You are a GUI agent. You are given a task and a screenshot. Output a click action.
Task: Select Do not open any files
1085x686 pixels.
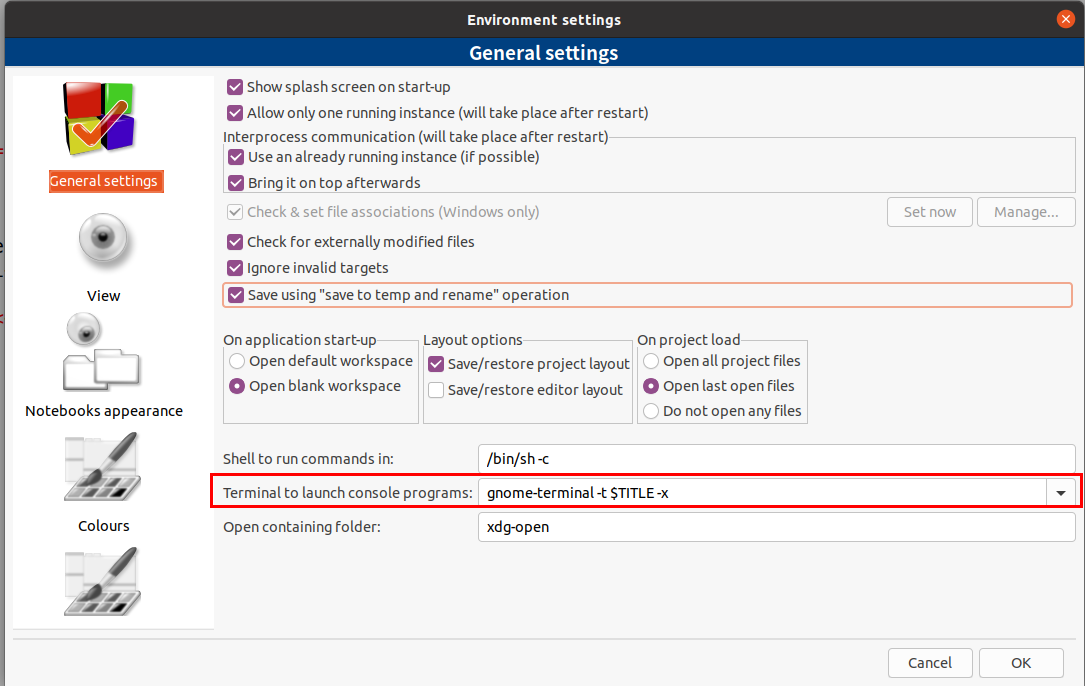tap(651, 411)
